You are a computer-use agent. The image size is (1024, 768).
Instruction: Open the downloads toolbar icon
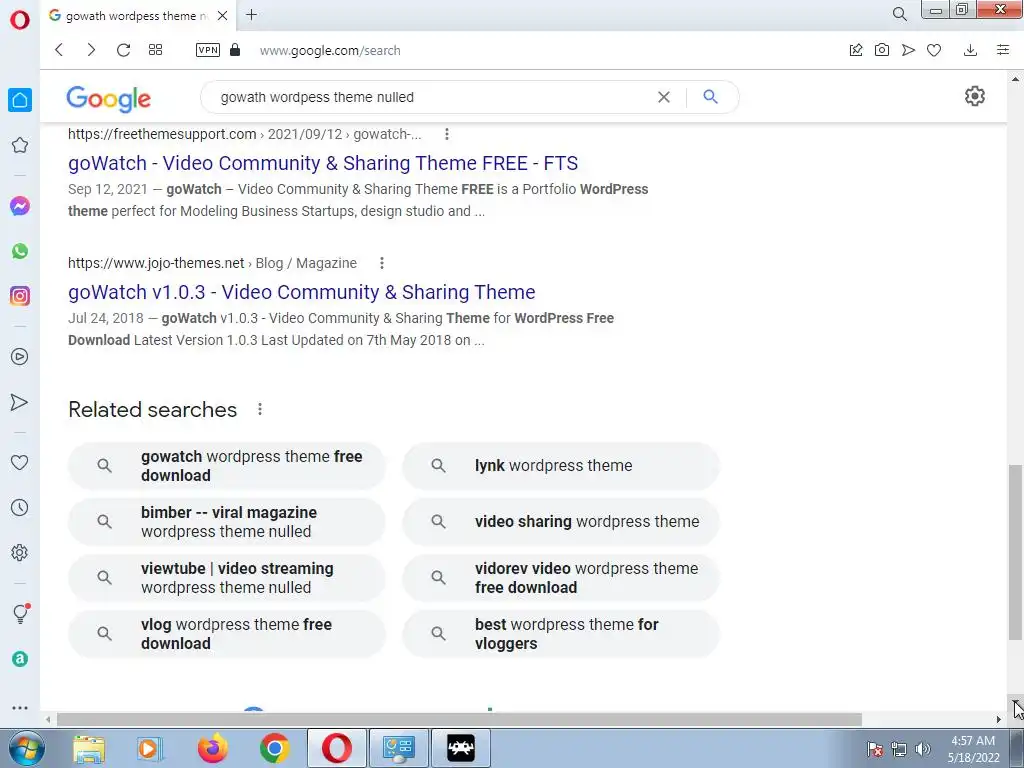pyautogui.click(x=970, y=50)
